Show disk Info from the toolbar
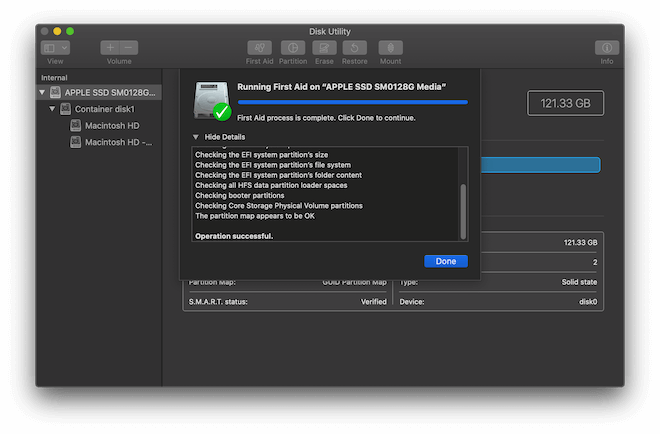The image size is (660, 434). 607,48
